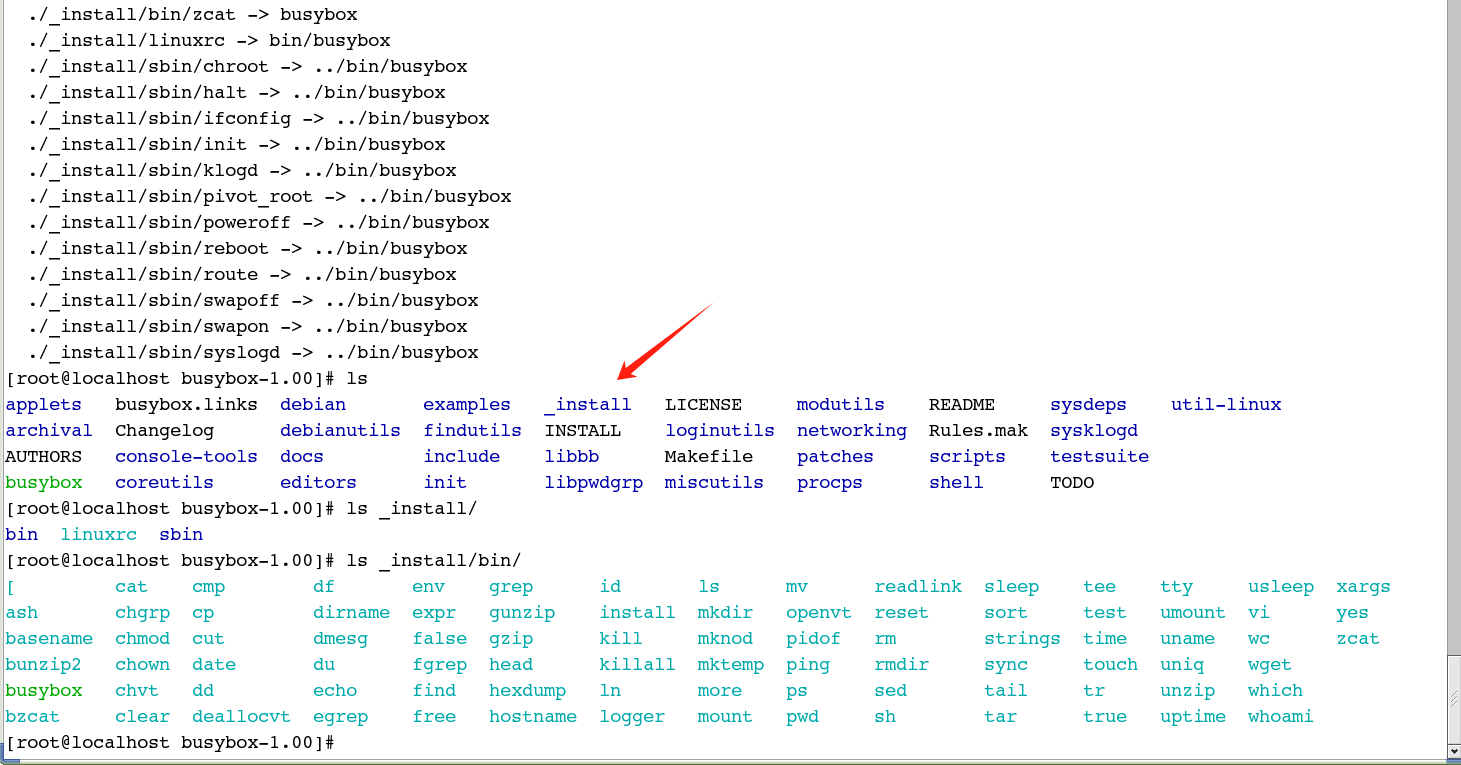This screenshot has height=765, width=1461.
Task: Click the 'libpwdgrp' directory entry
Action: pos(593,483)
